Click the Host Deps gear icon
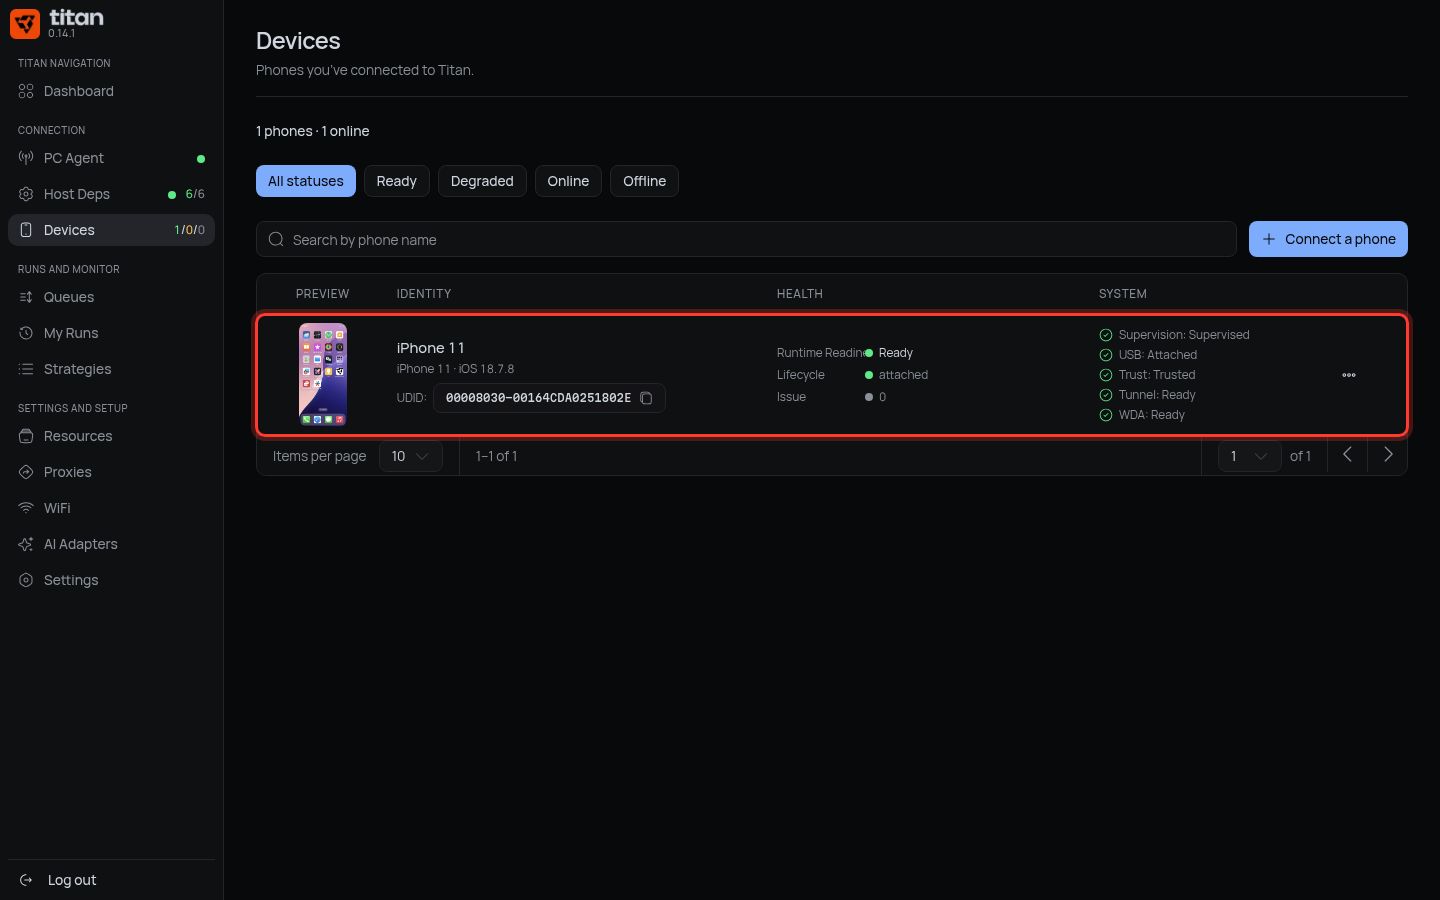Image resolution: width=1440 pixels, height=900 pixels. click(x=26, y=194)
